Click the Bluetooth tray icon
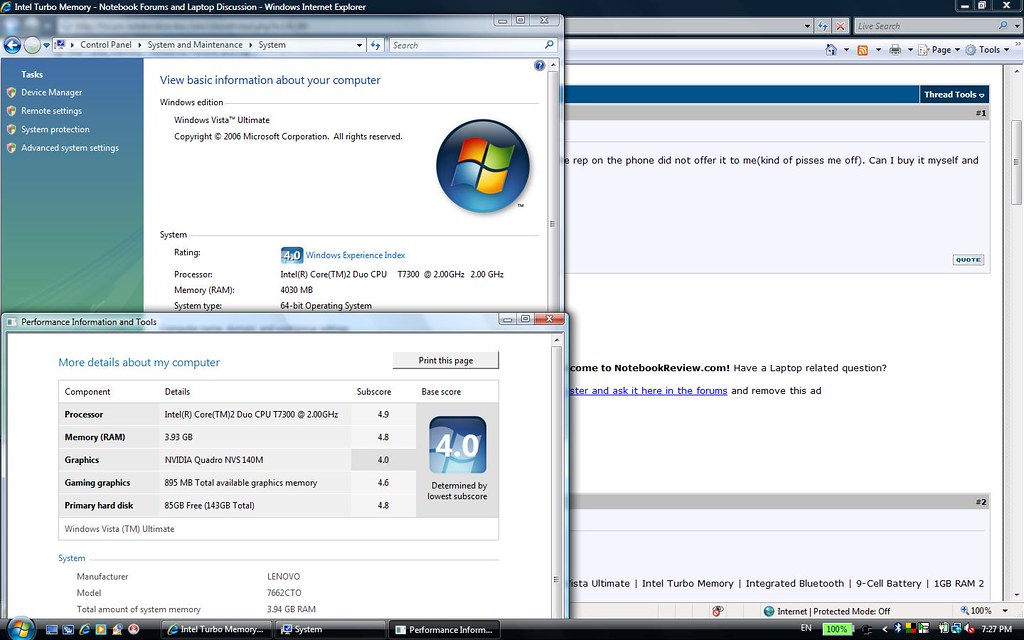 [897, 629]
